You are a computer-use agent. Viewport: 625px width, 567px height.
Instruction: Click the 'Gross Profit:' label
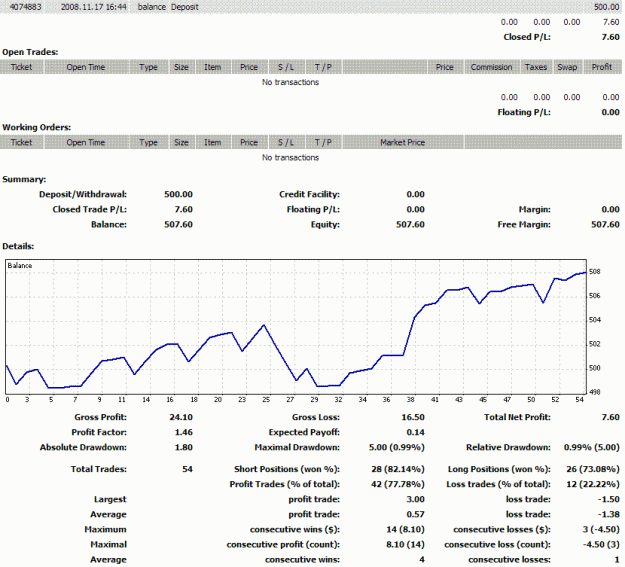tap(100, 417)
